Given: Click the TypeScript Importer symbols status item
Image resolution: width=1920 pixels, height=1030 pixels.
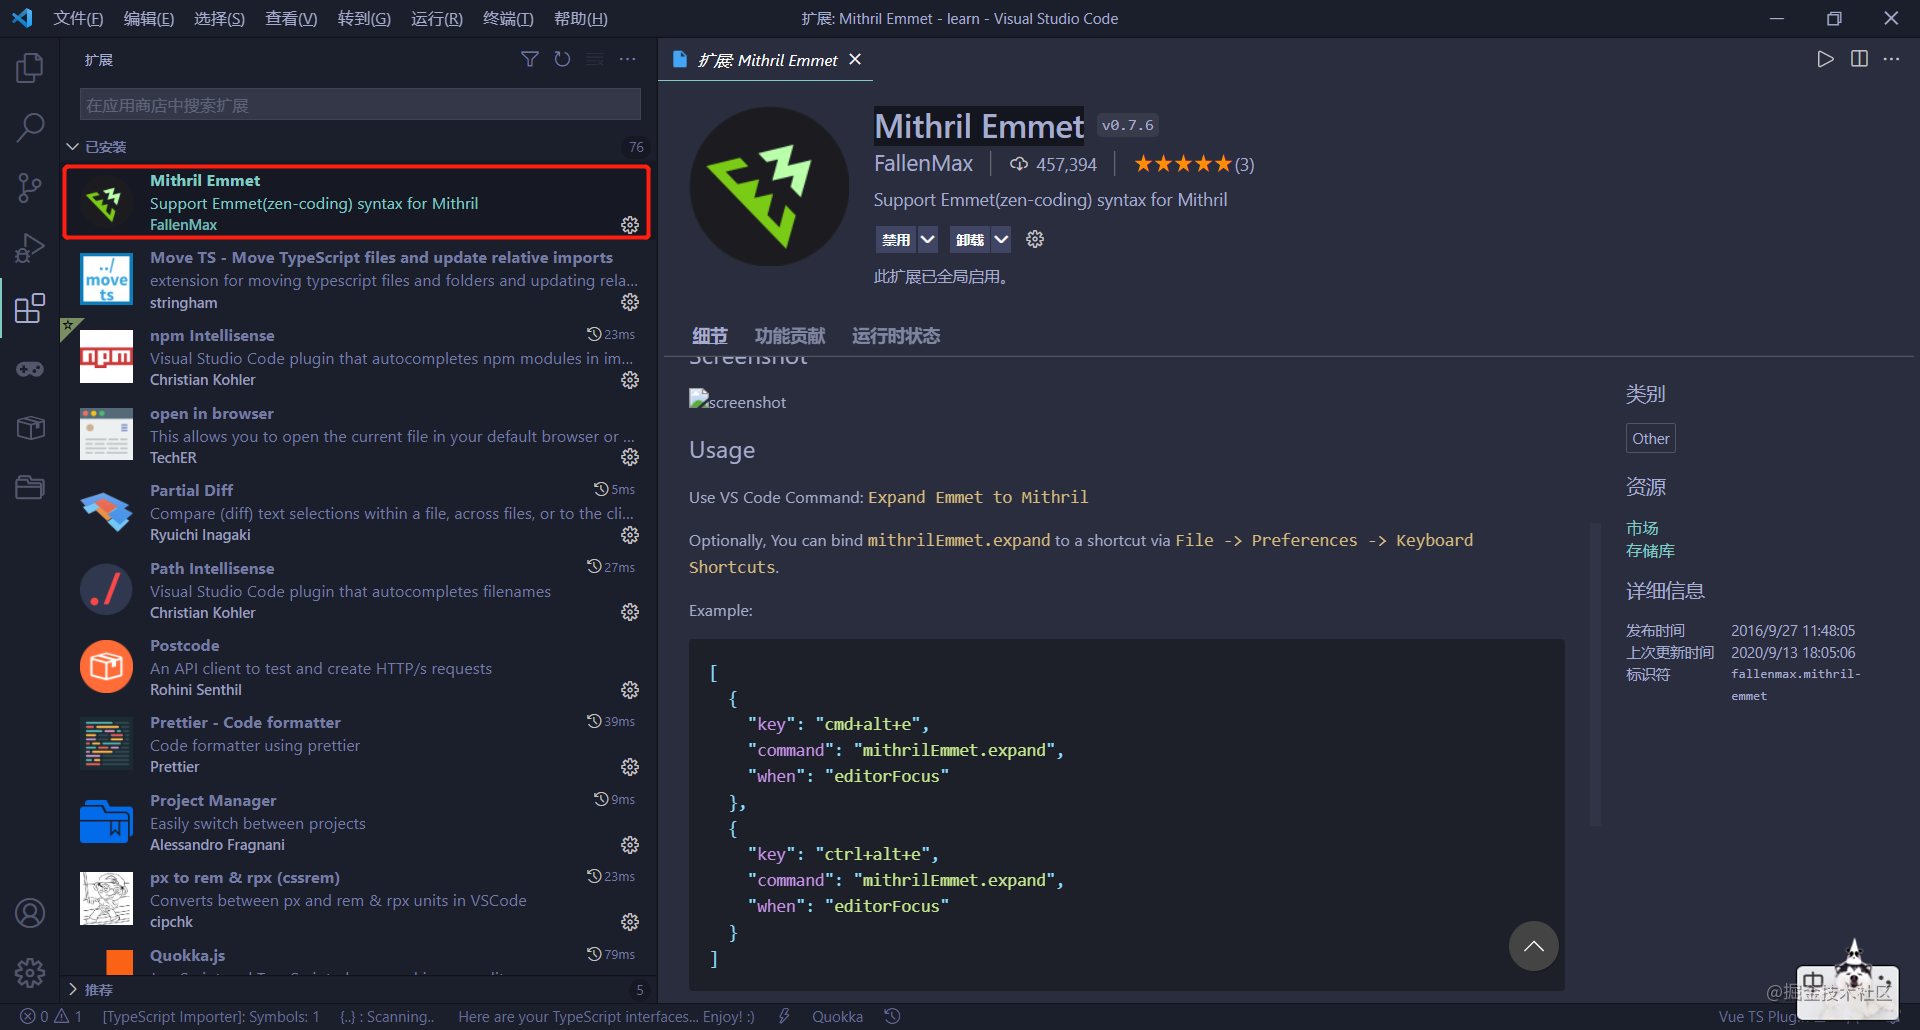Looking at the screenshot, I should (211, 1016).
